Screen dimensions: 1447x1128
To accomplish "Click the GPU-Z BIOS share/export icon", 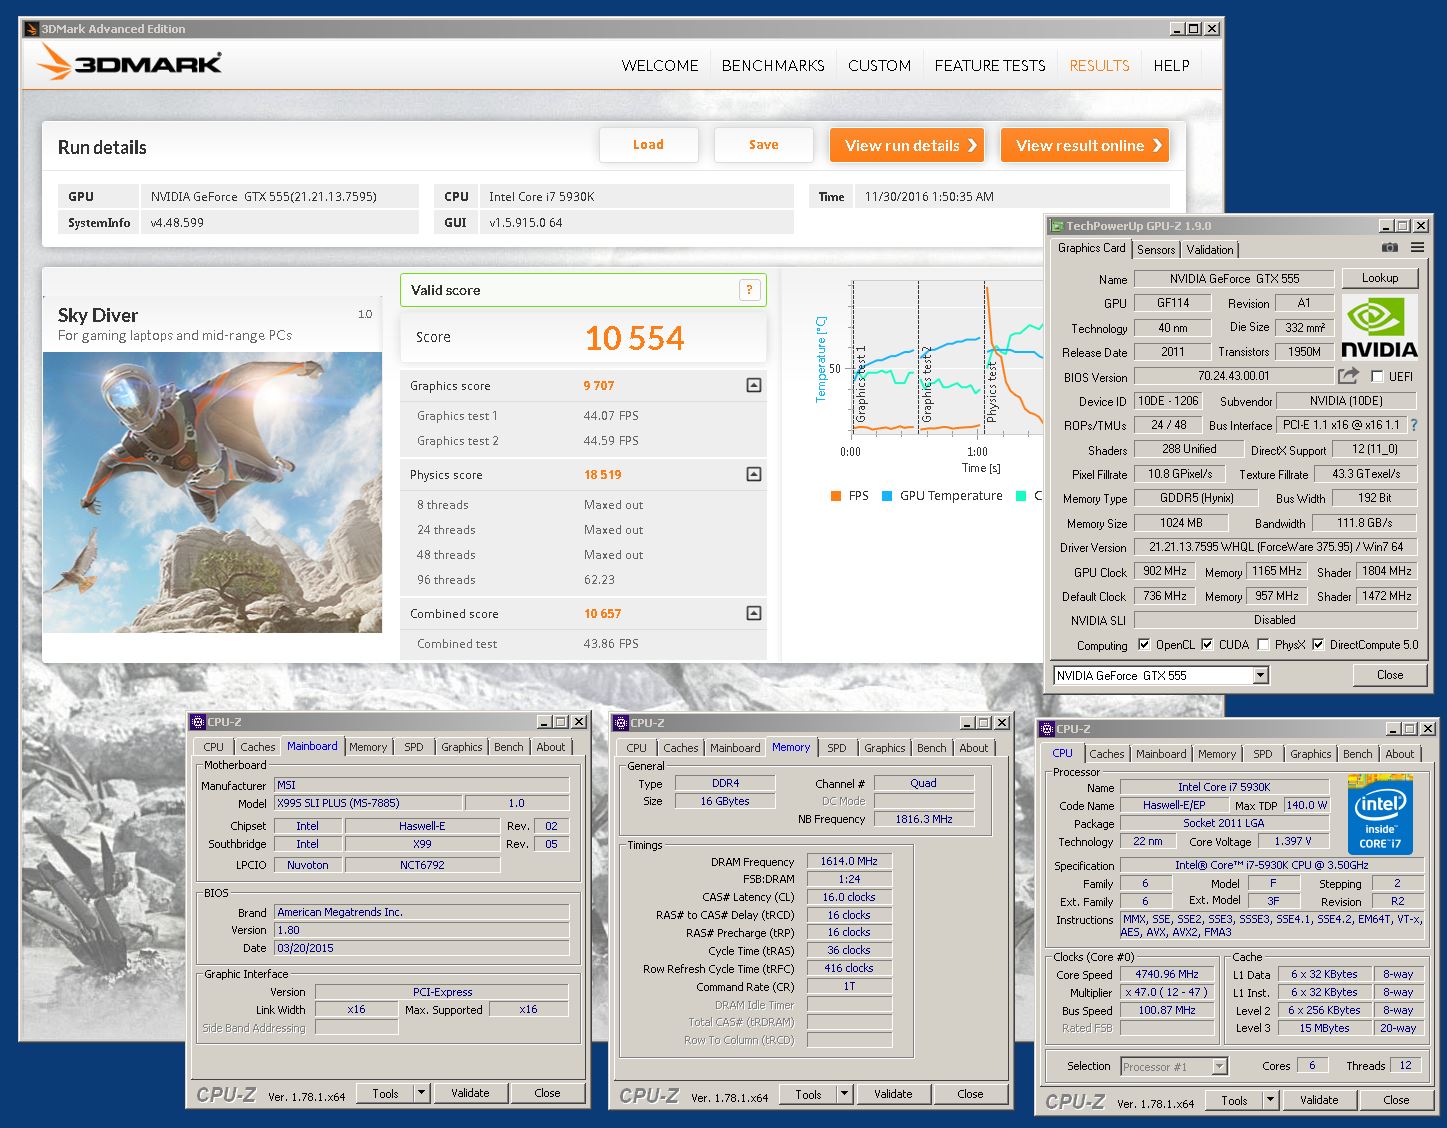I will 1349,376.
